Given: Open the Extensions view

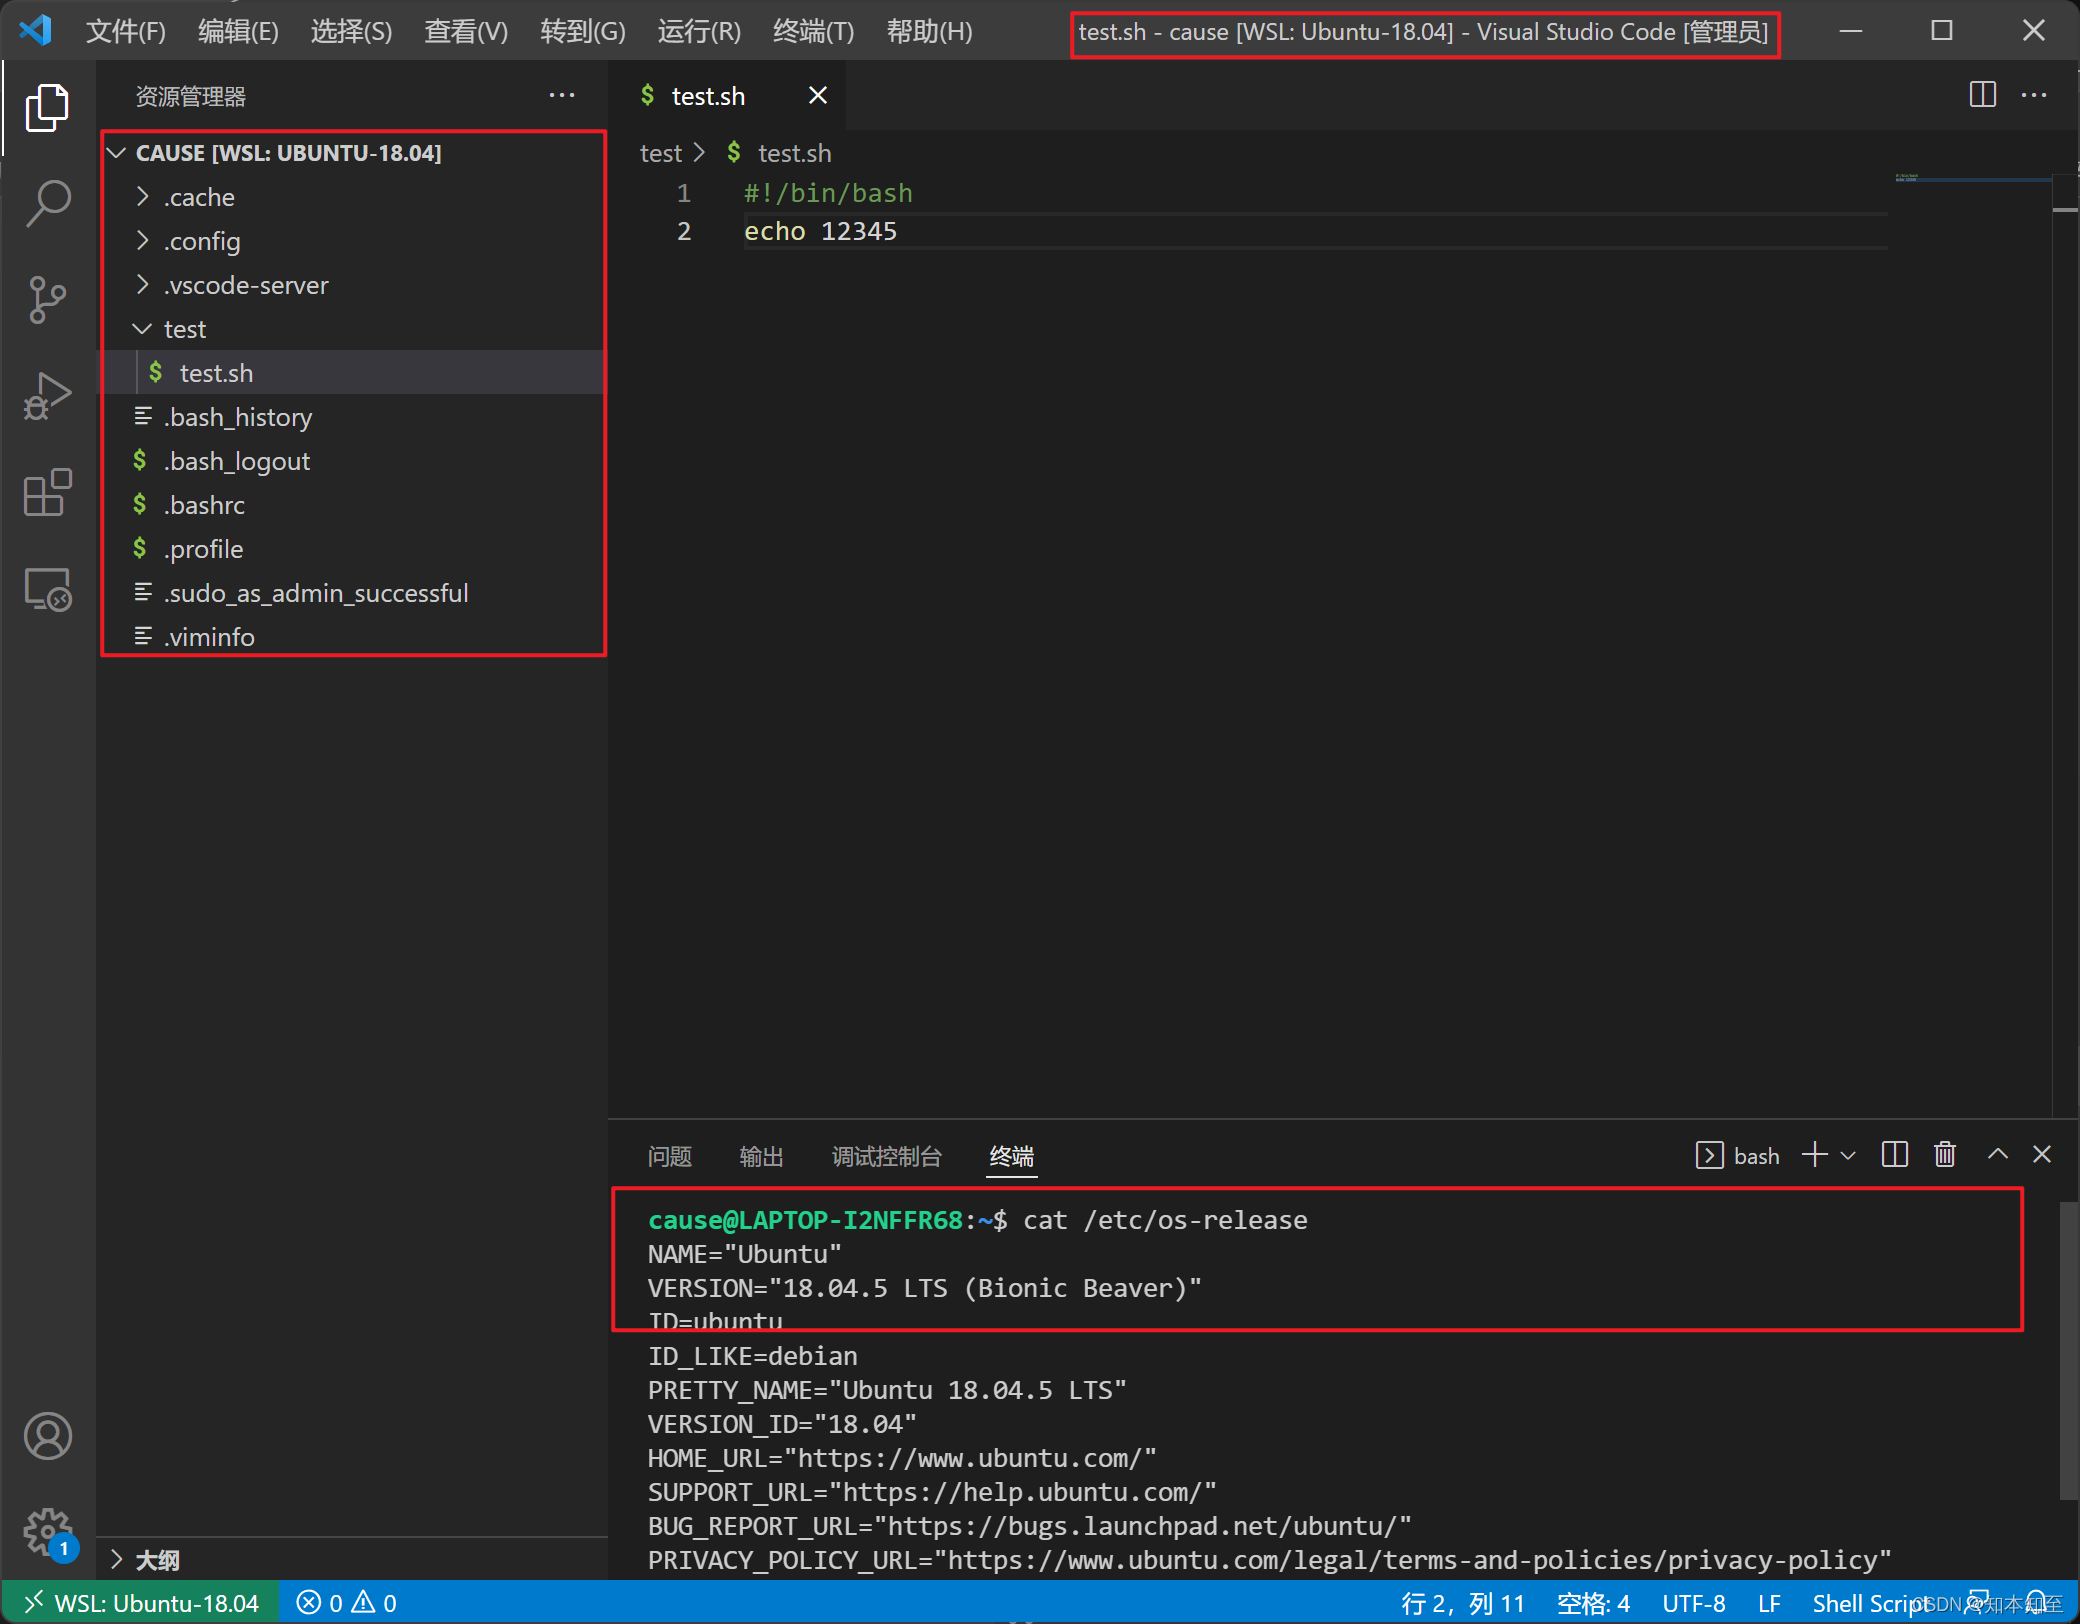Looking at the screenshot, I should [x=47, y=492].
